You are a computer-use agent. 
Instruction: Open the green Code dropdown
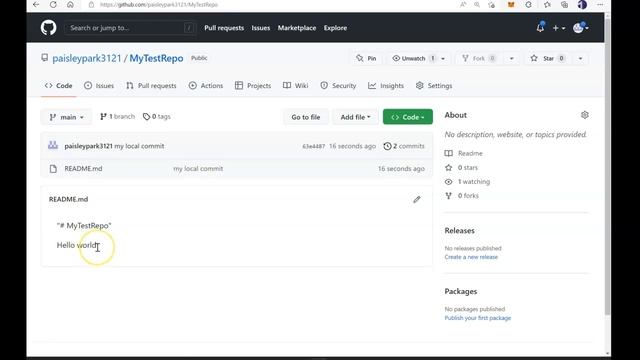click(408, 117)
